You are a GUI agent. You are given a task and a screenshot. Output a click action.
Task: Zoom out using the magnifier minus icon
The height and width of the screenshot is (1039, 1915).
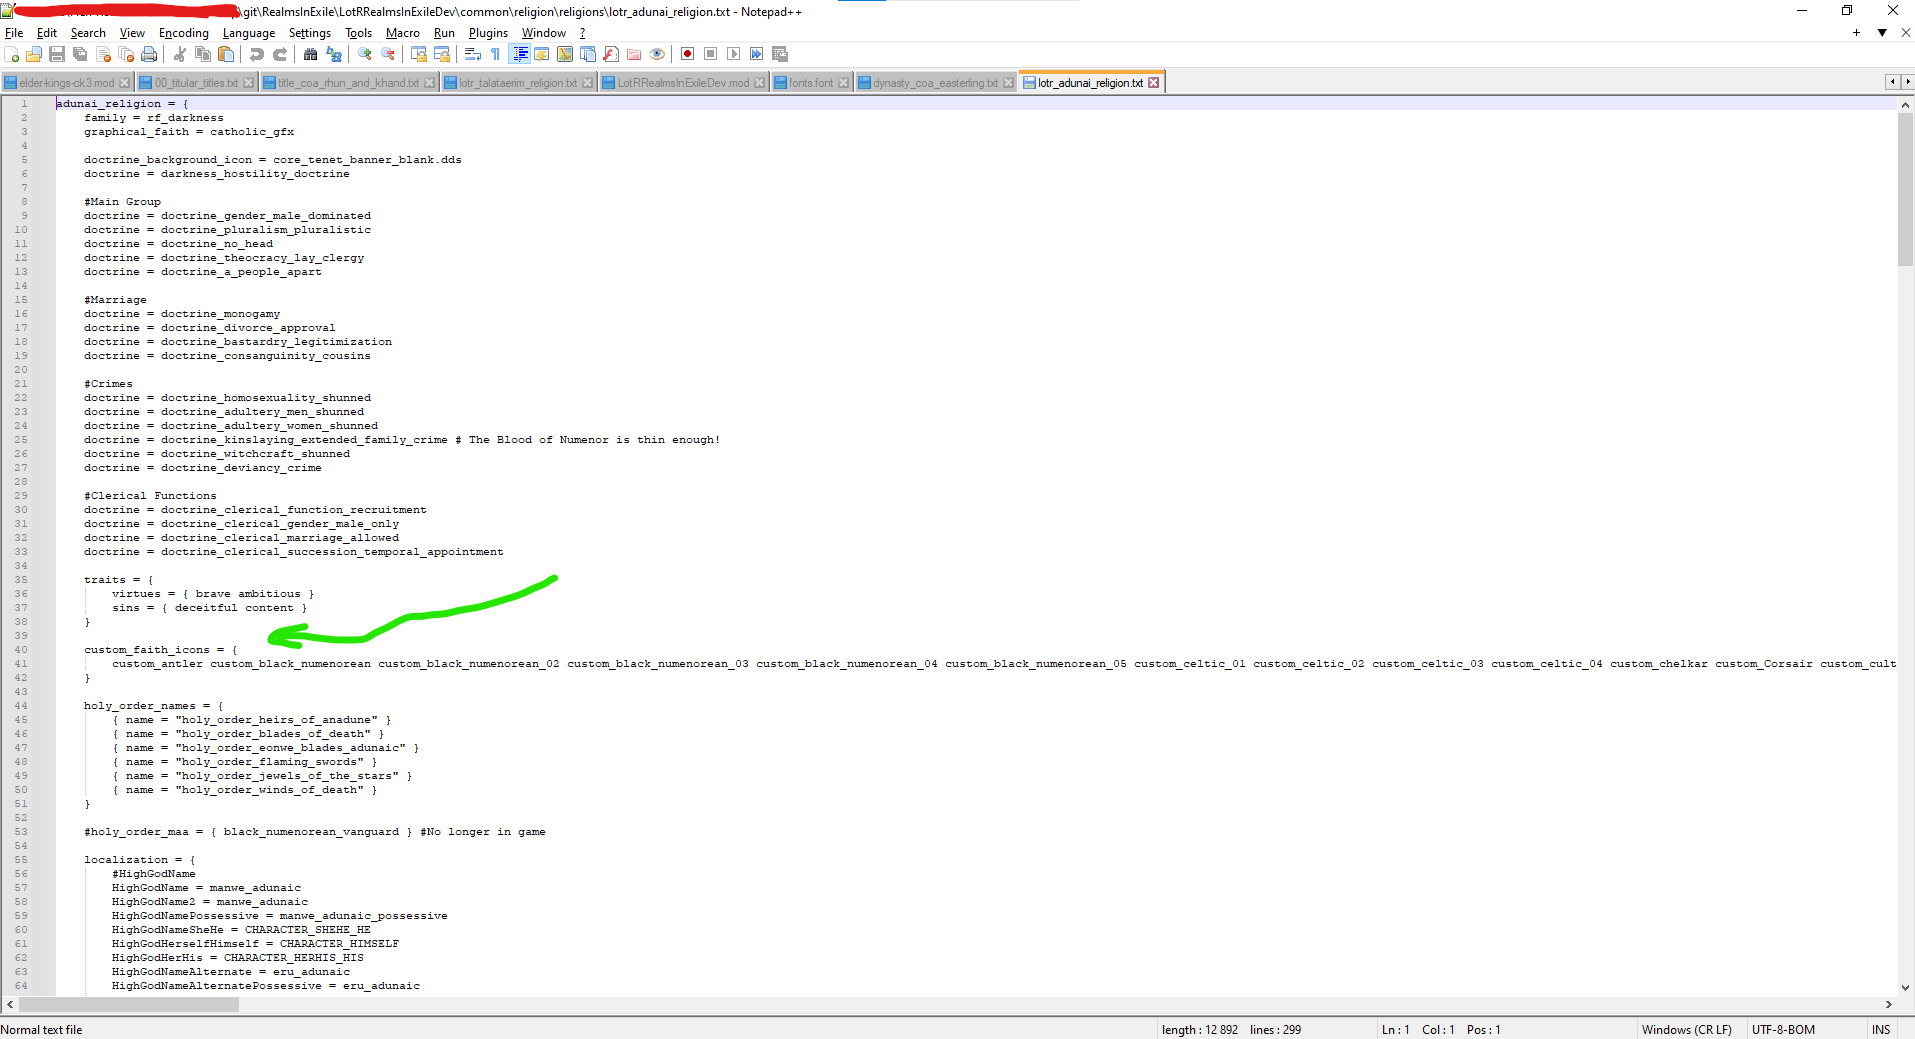click(x=388, y=54)
